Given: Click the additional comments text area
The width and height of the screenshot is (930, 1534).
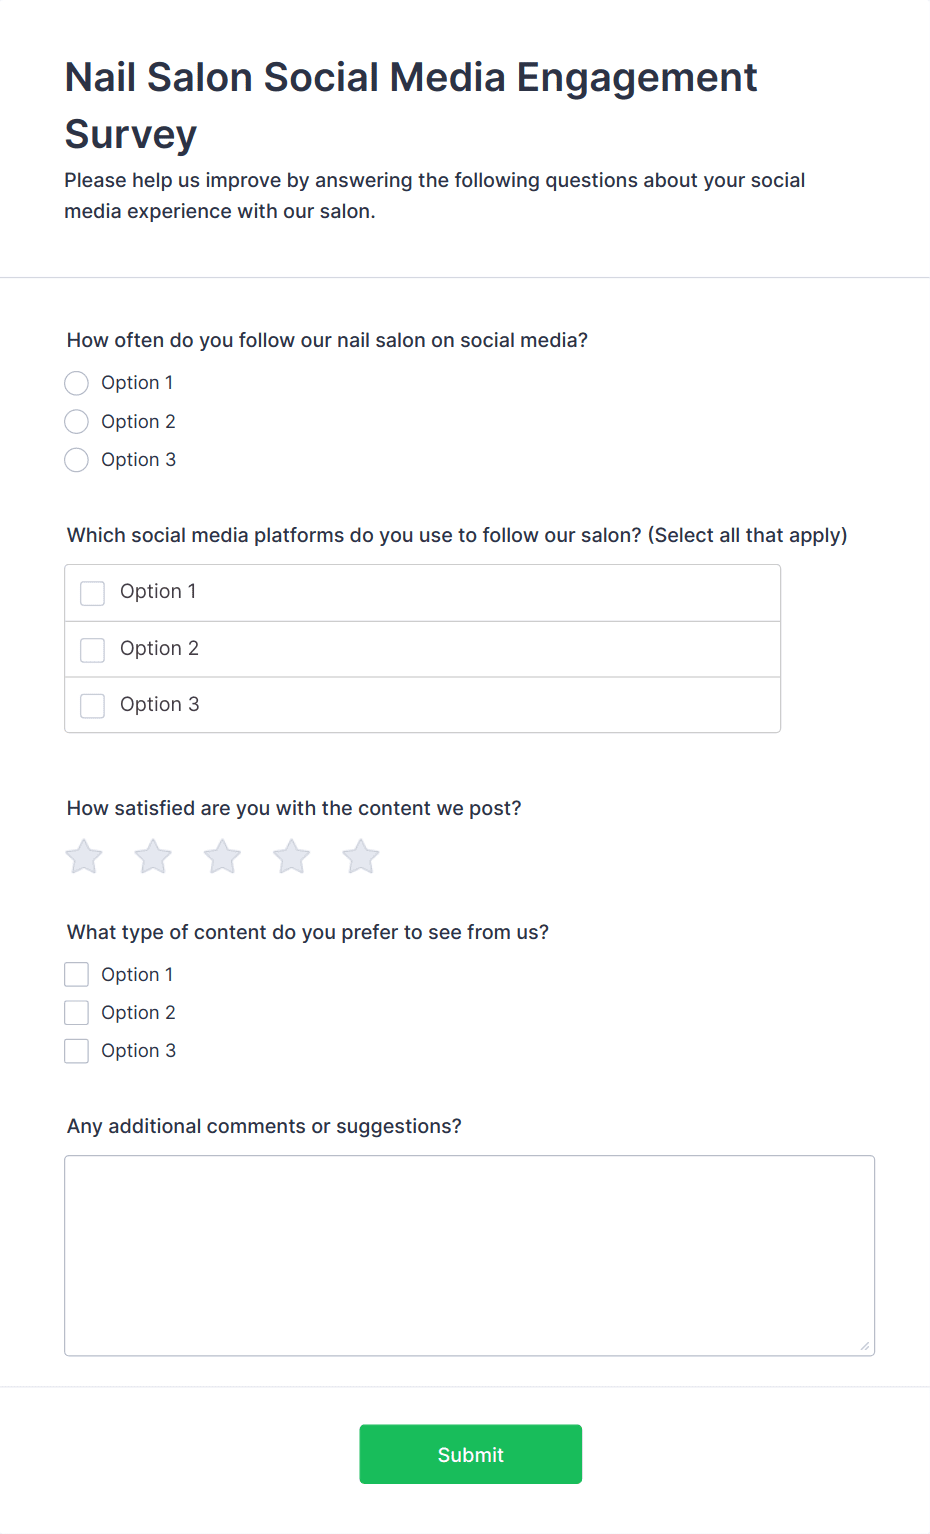Looking at the screenshot, I should 469,1255.
